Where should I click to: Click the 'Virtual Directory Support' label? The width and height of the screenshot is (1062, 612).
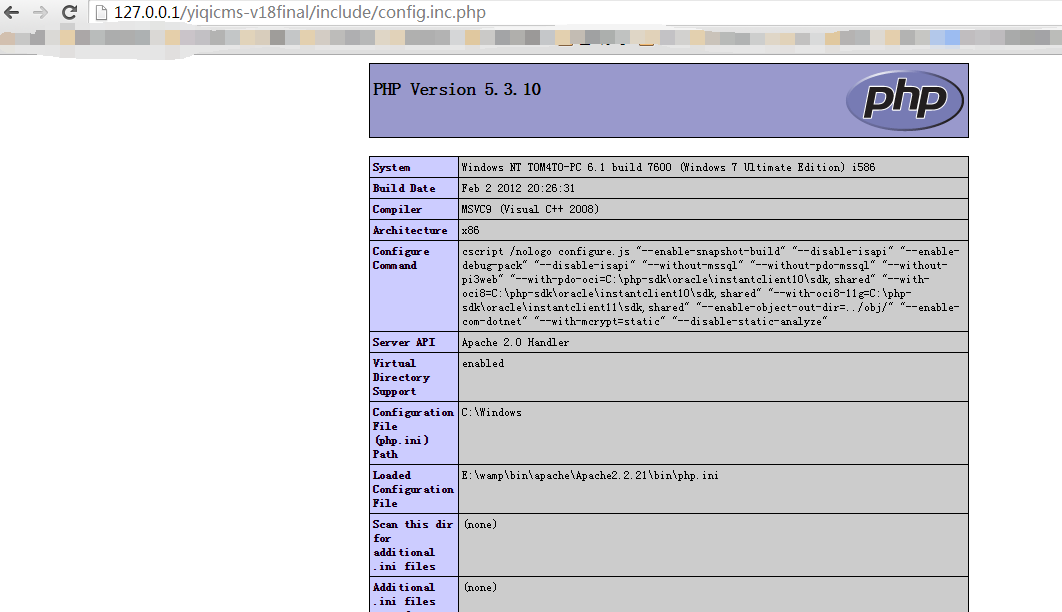(400, 377)
